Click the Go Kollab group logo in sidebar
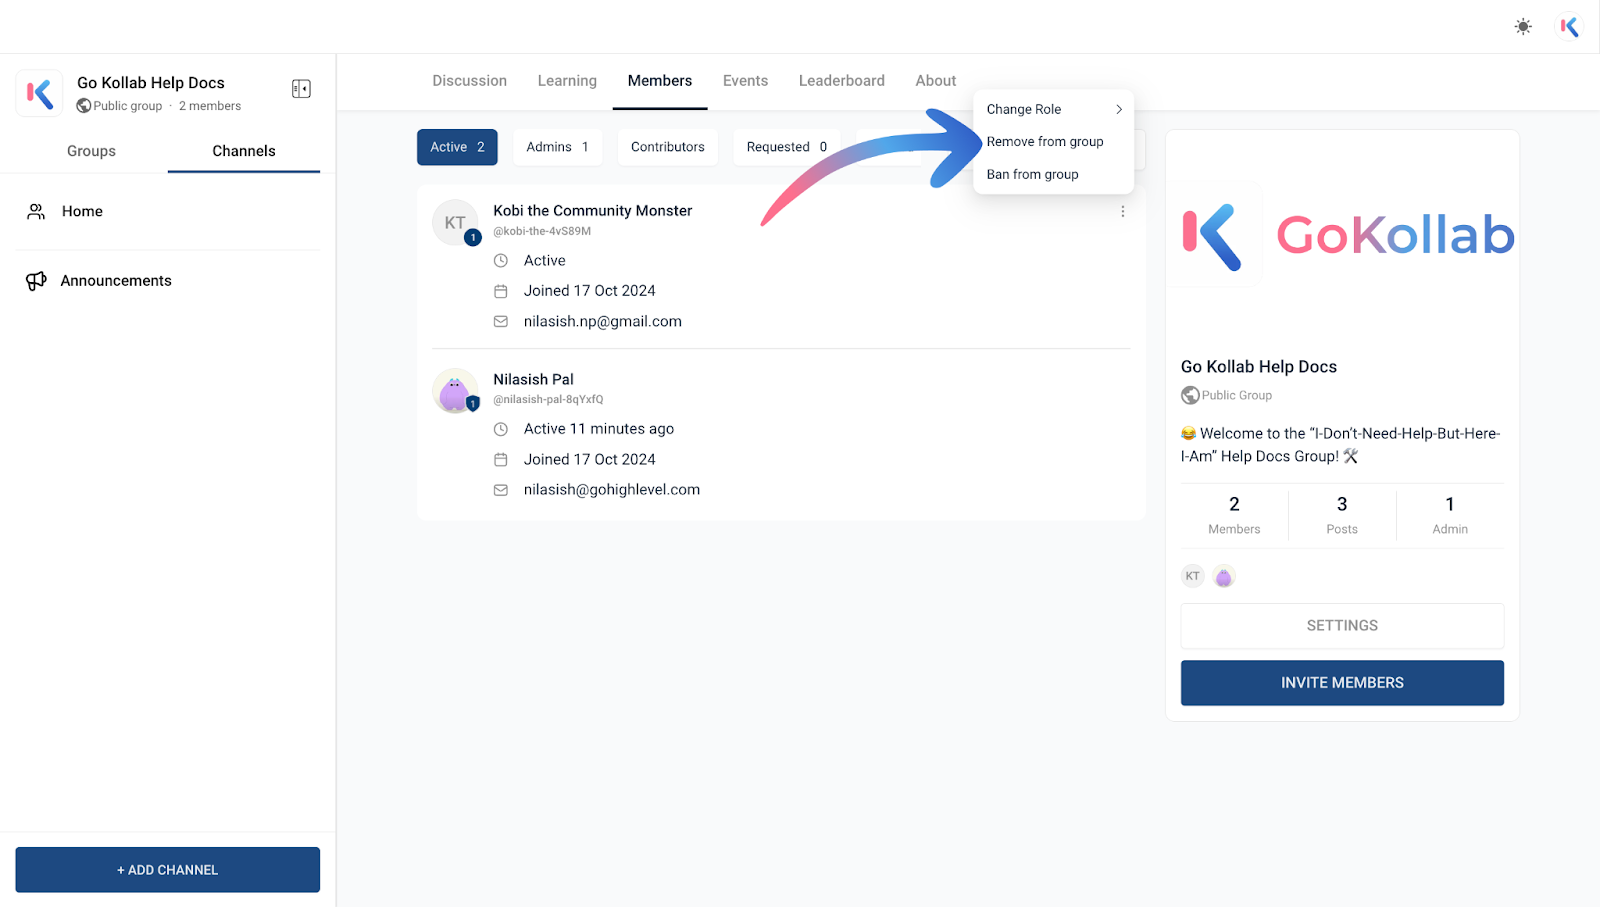1600x907 pixels. 40,94
